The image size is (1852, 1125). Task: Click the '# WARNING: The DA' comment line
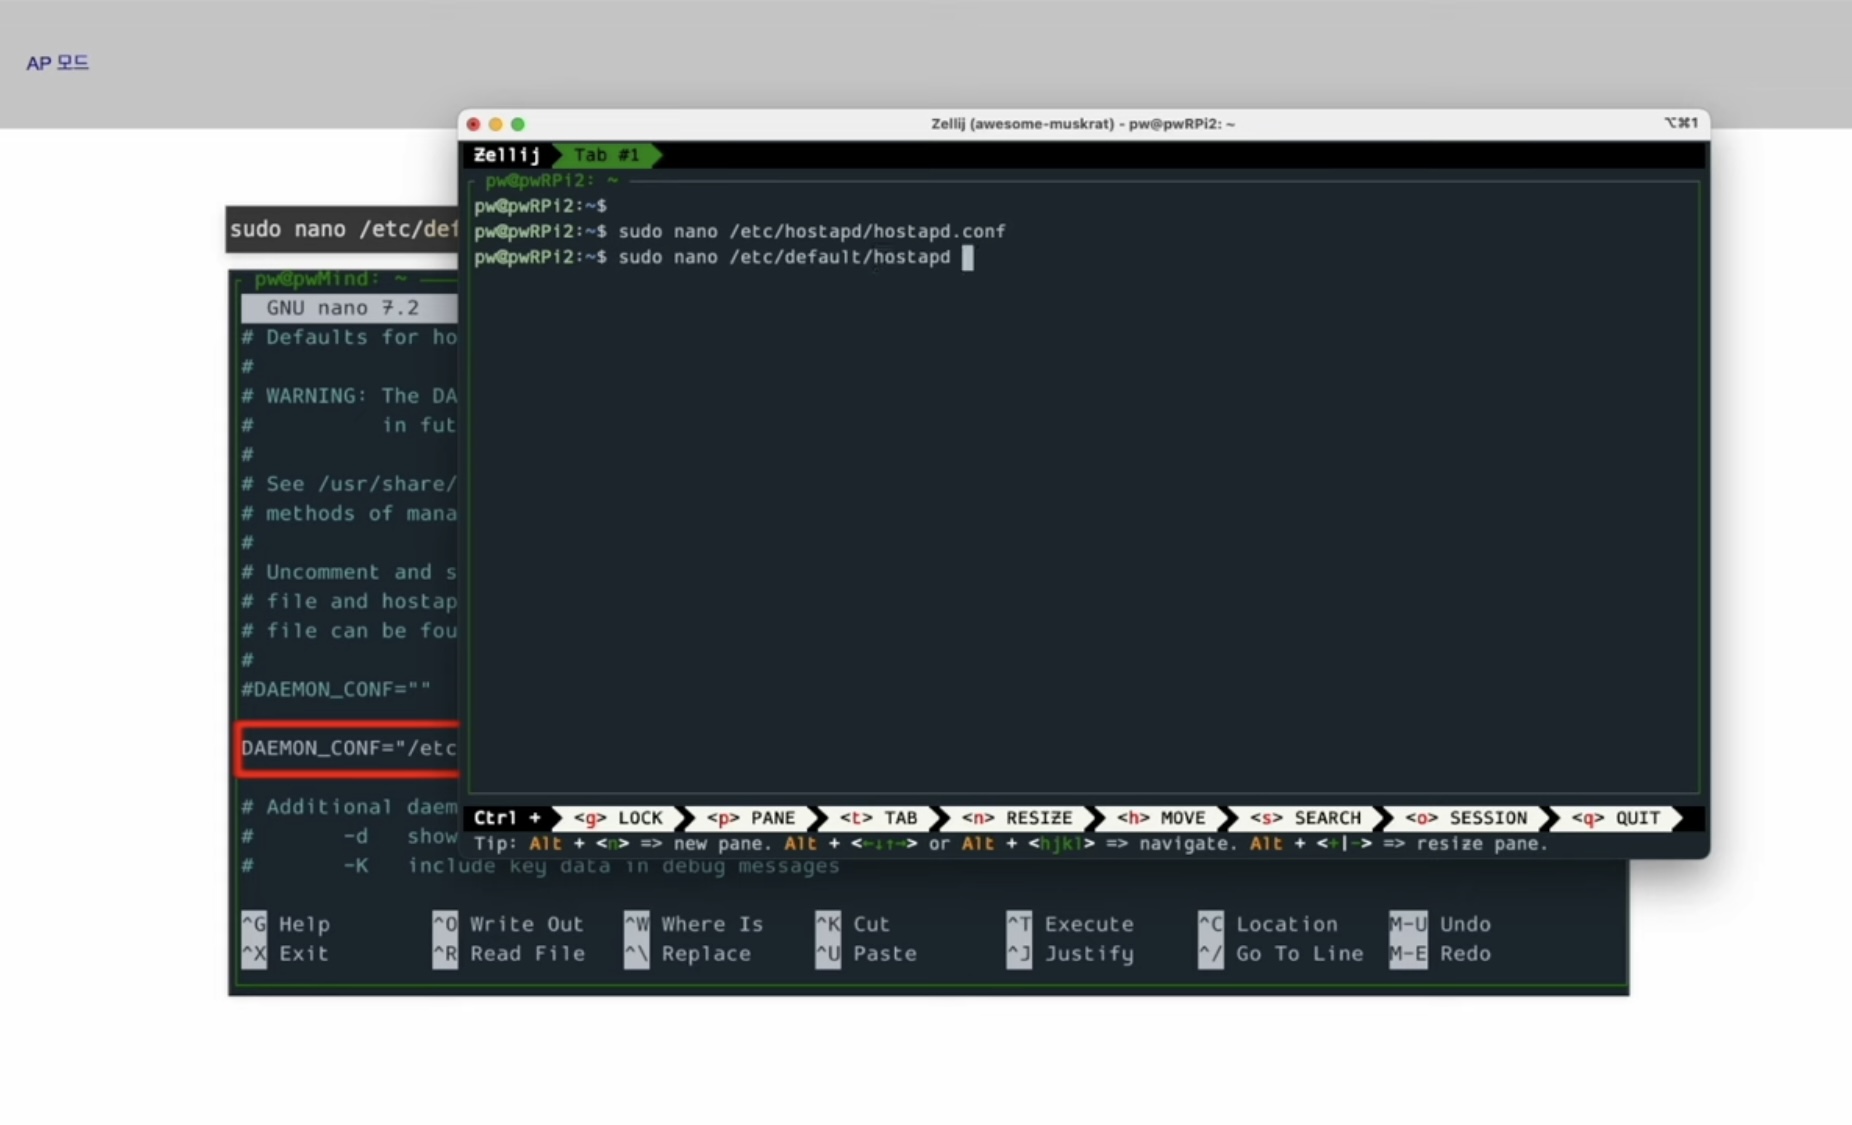(349, 396)
